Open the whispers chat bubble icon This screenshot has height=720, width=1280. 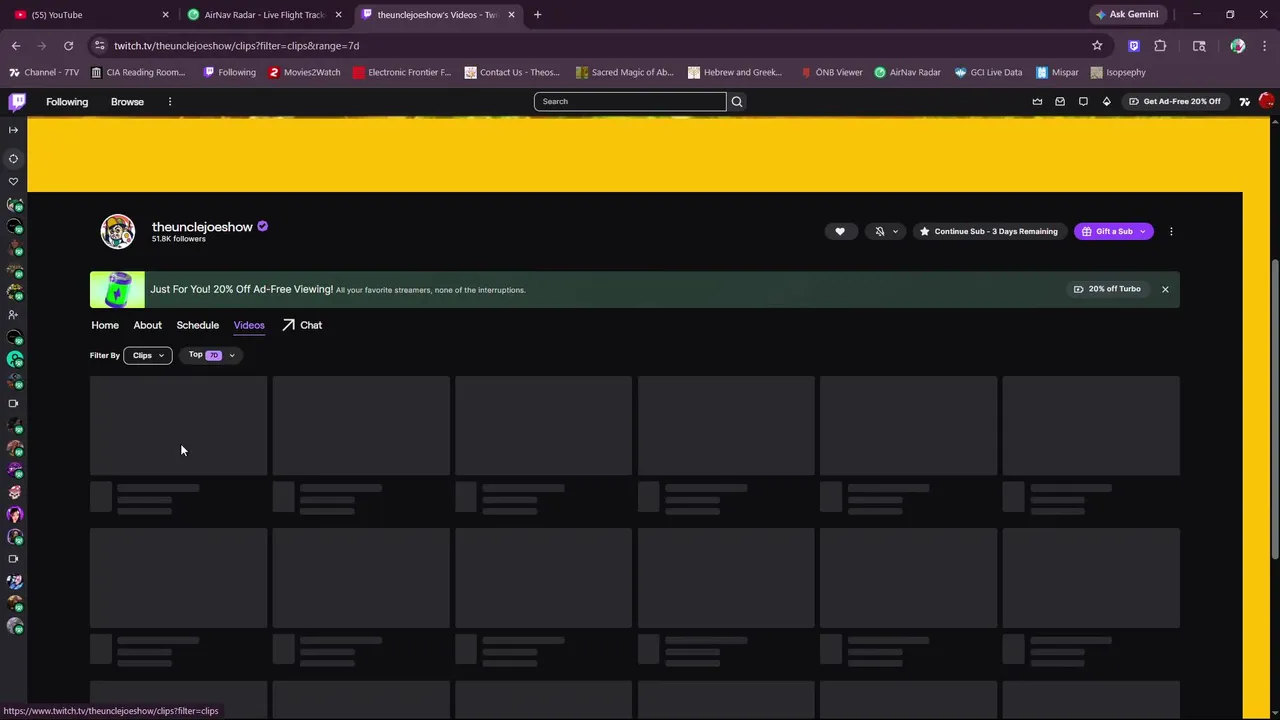click(x=1083, y=101)
